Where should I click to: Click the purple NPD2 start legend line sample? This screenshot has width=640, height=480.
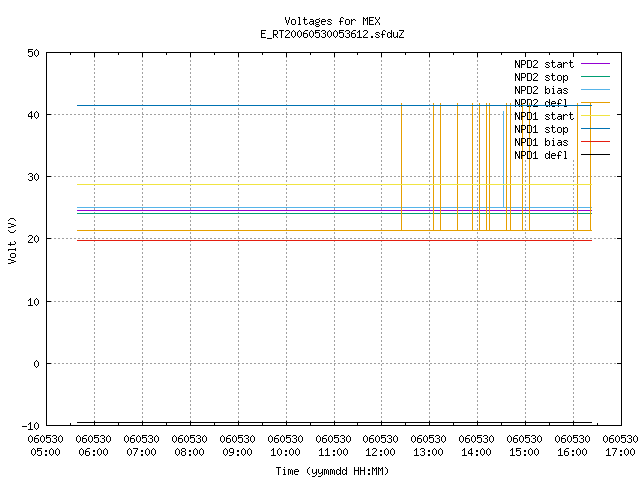click(595, 64)
